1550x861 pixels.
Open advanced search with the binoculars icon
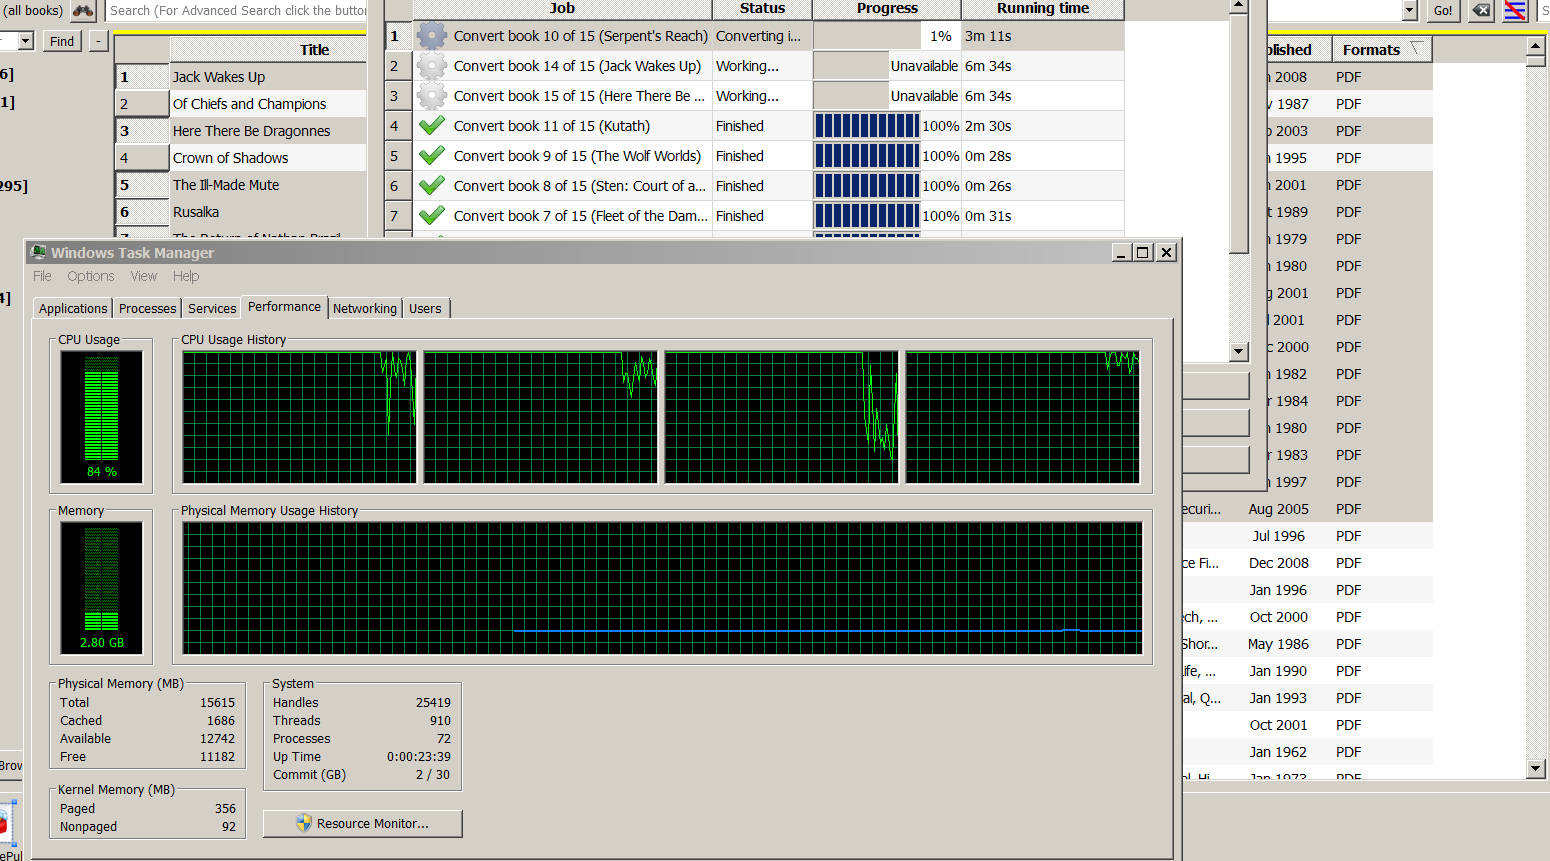point(83,11)
